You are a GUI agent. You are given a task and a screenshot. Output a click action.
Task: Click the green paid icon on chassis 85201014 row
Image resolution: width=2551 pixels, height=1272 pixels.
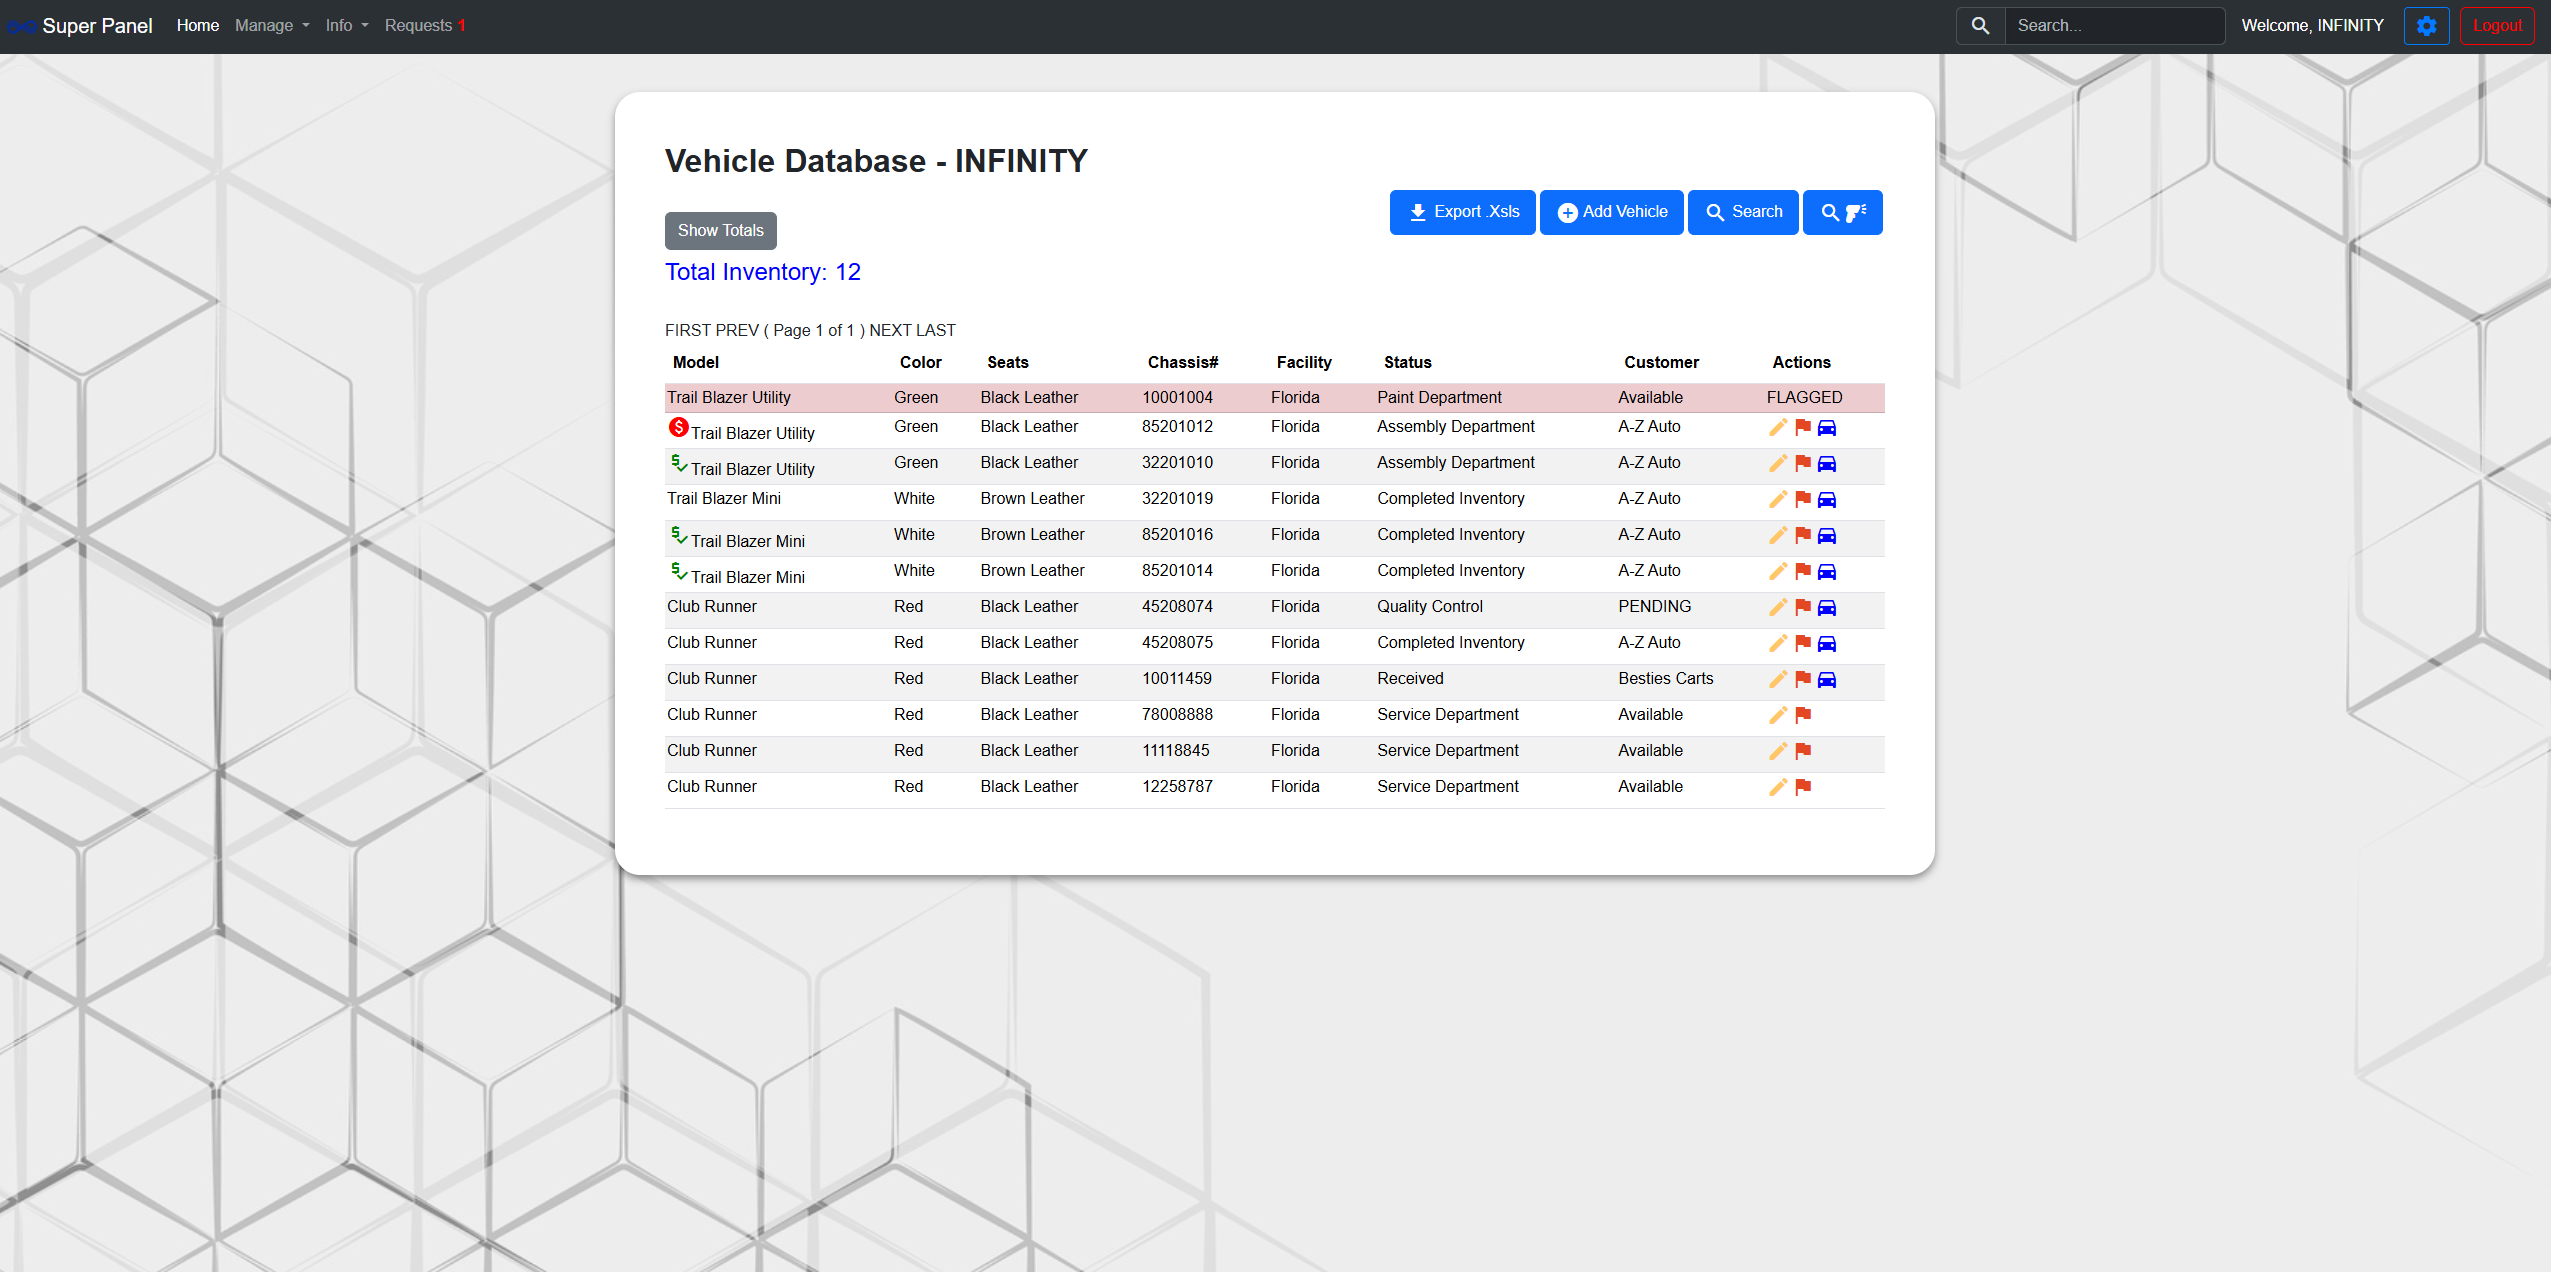[x=679, y=572]
